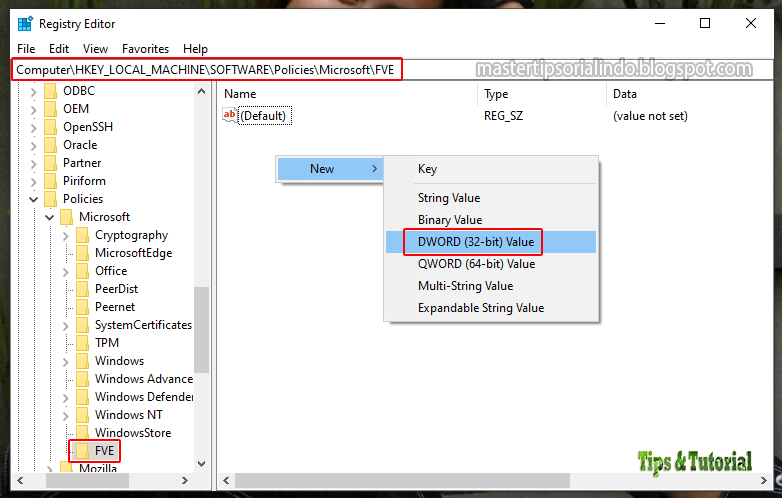The image size is (782, 498).
Task: Select the Windows Advanced tree item
Action: click(144, 379)
